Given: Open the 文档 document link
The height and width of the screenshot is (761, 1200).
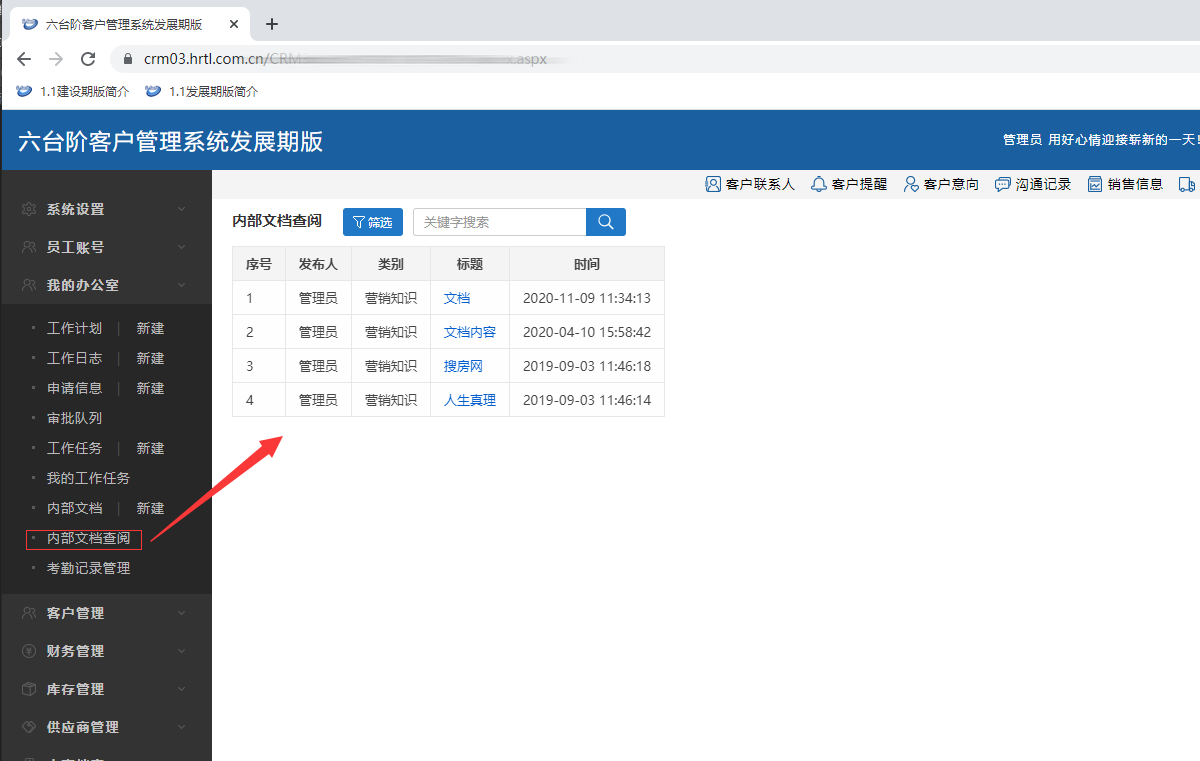Looking at the screenshot, I should tap(457, 298).
